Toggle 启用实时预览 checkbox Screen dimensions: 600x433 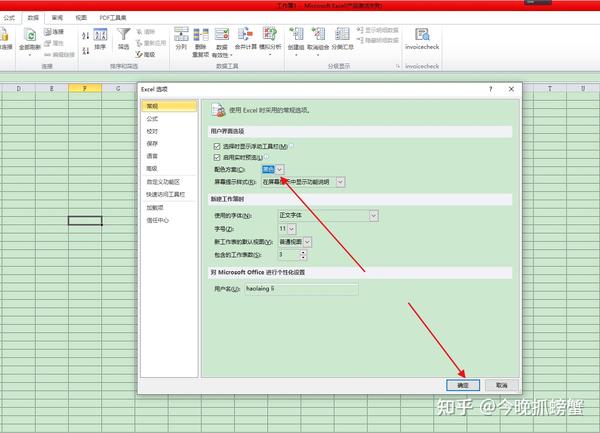click(x=217, y=157)
